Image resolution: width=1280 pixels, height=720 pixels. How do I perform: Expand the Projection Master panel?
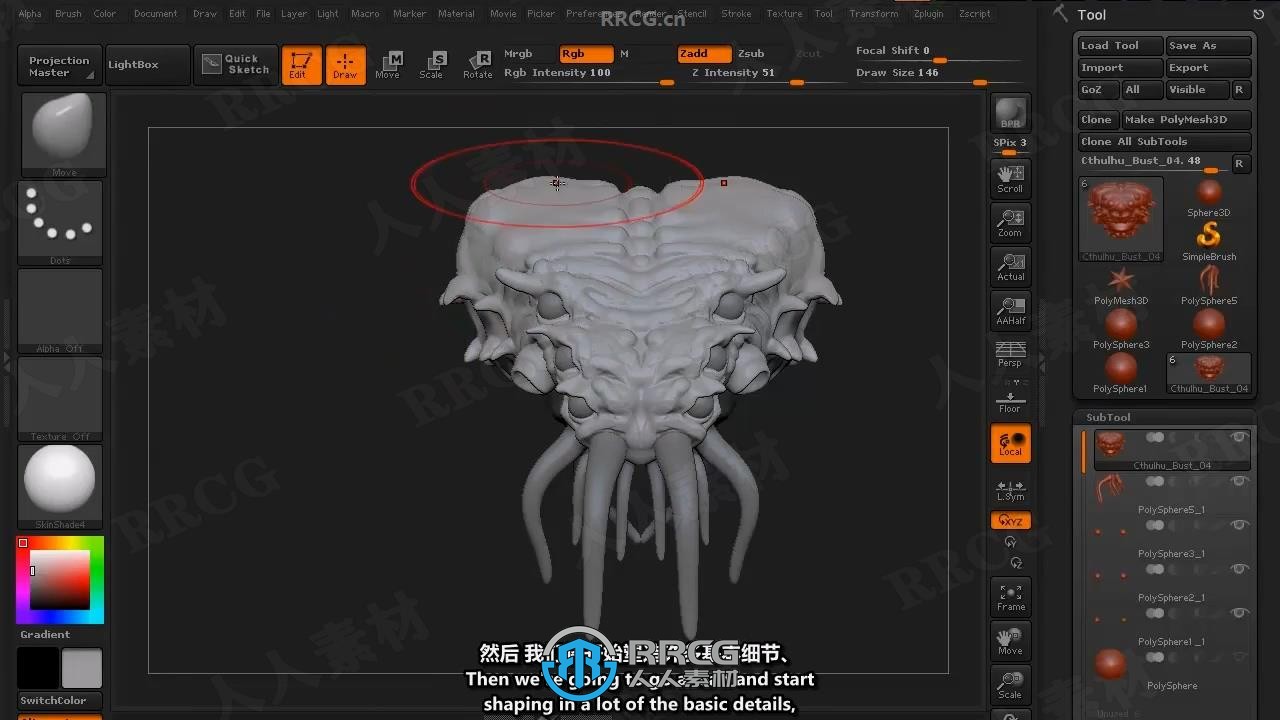pos(59,66)
